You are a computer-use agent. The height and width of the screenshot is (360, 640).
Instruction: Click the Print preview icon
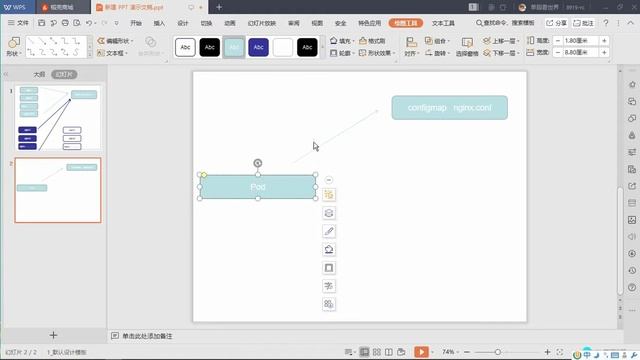coord(77,23)
